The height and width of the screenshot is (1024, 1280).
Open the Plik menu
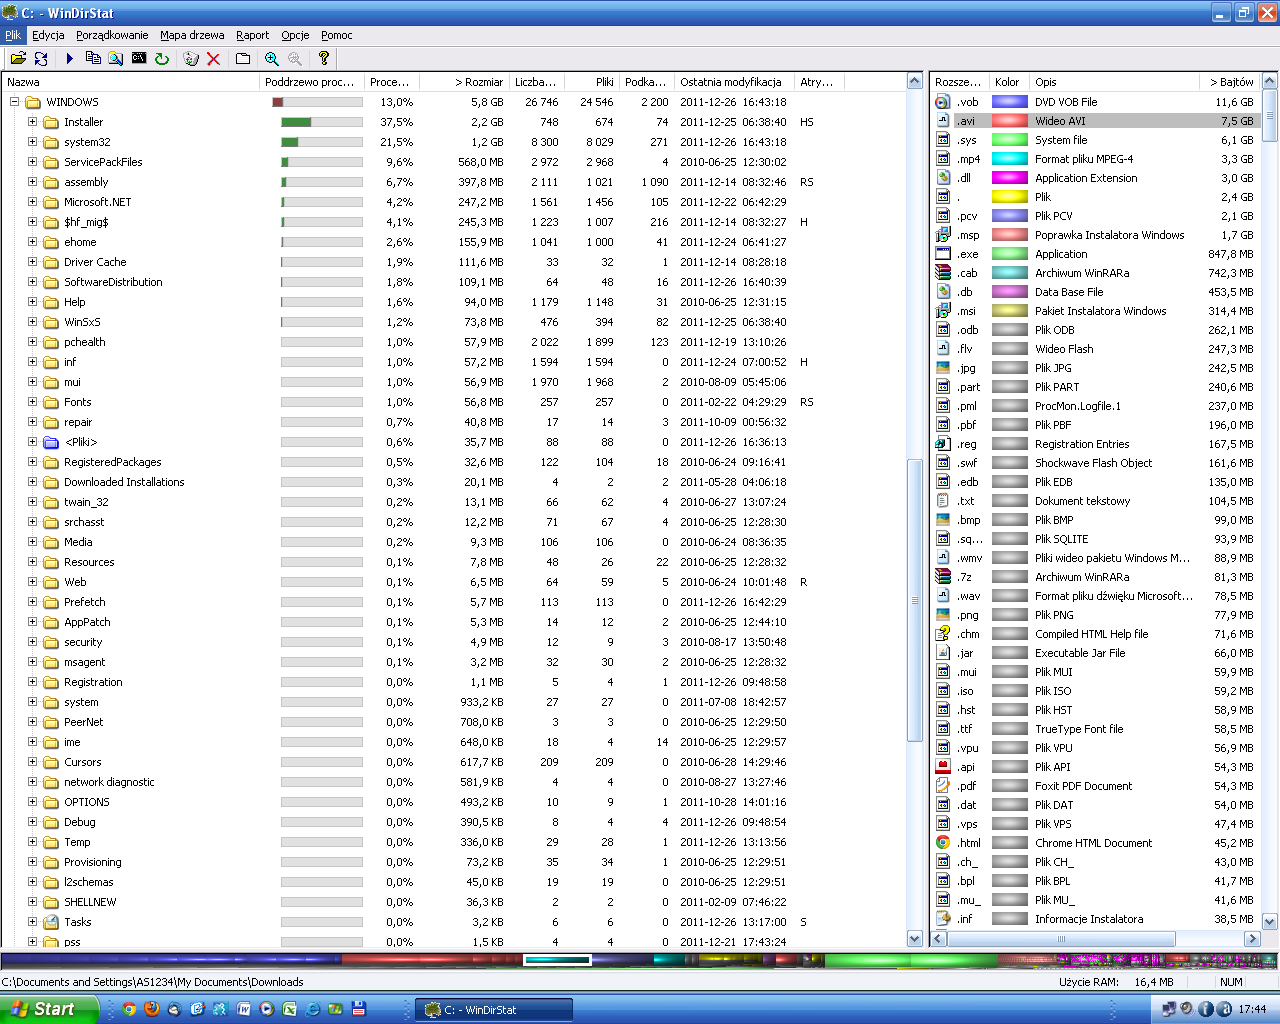13,35
